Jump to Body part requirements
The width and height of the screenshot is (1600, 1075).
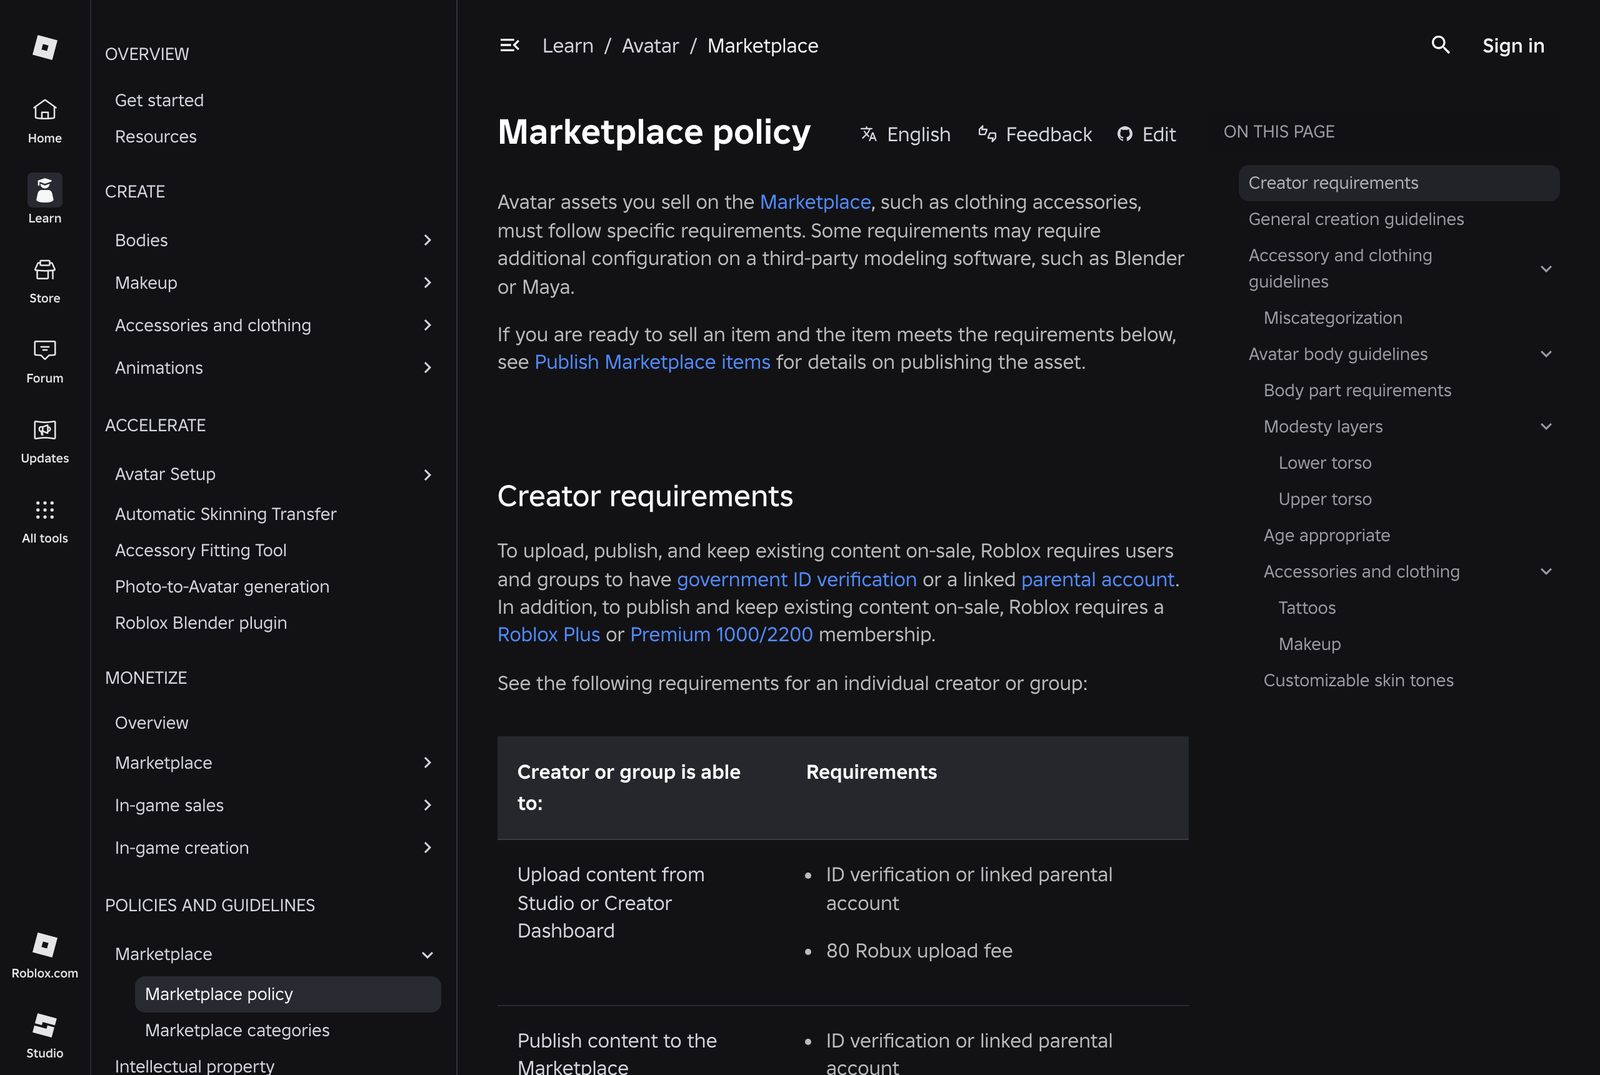[x=1357, y=391]
